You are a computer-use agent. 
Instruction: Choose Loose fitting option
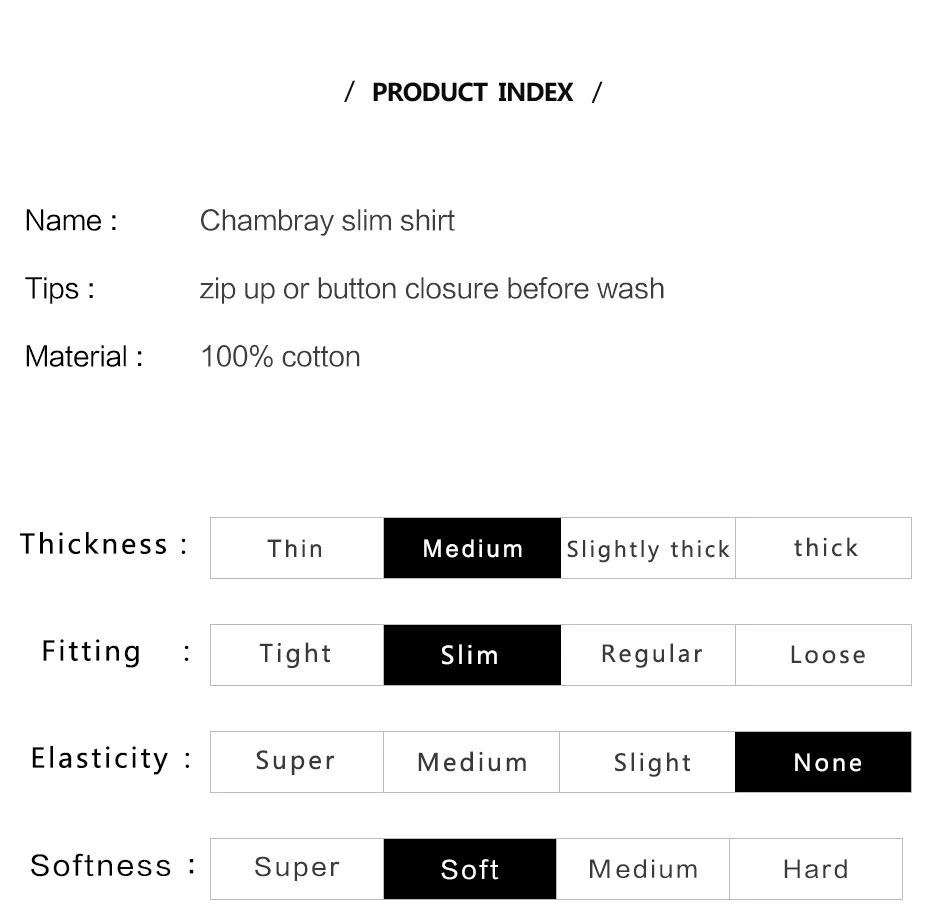(x=823, y=655)
